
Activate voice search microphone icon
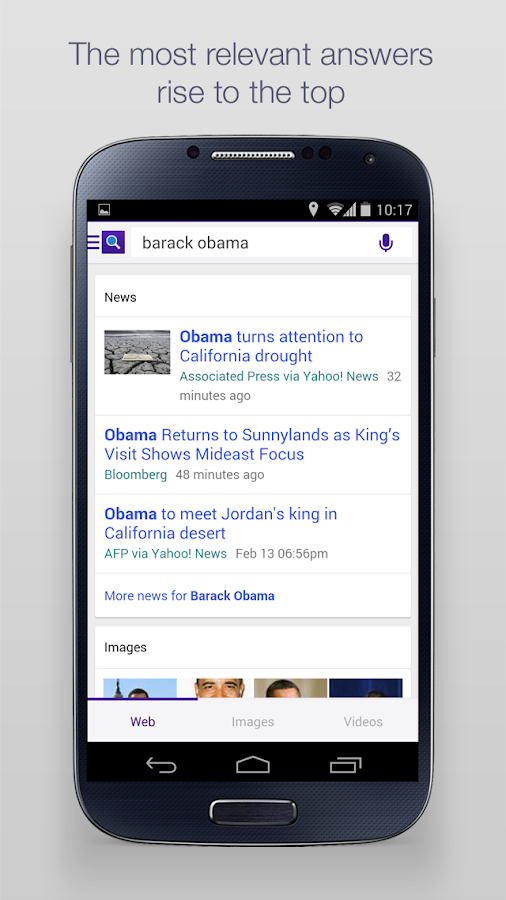[x=386, y=243]
